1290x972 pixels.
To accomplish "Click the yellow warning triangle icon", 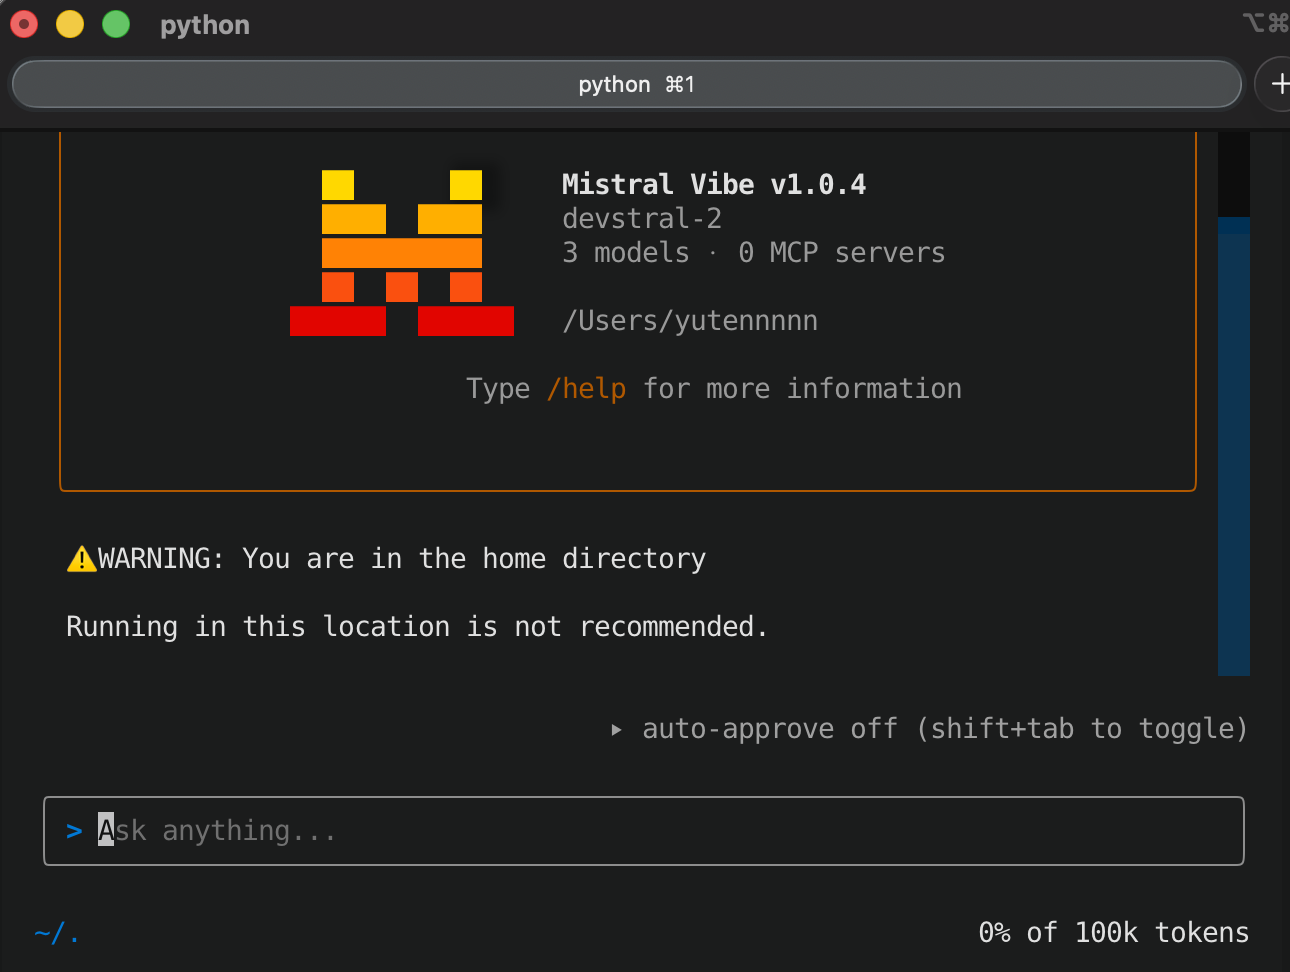I will tap(80, 559).
